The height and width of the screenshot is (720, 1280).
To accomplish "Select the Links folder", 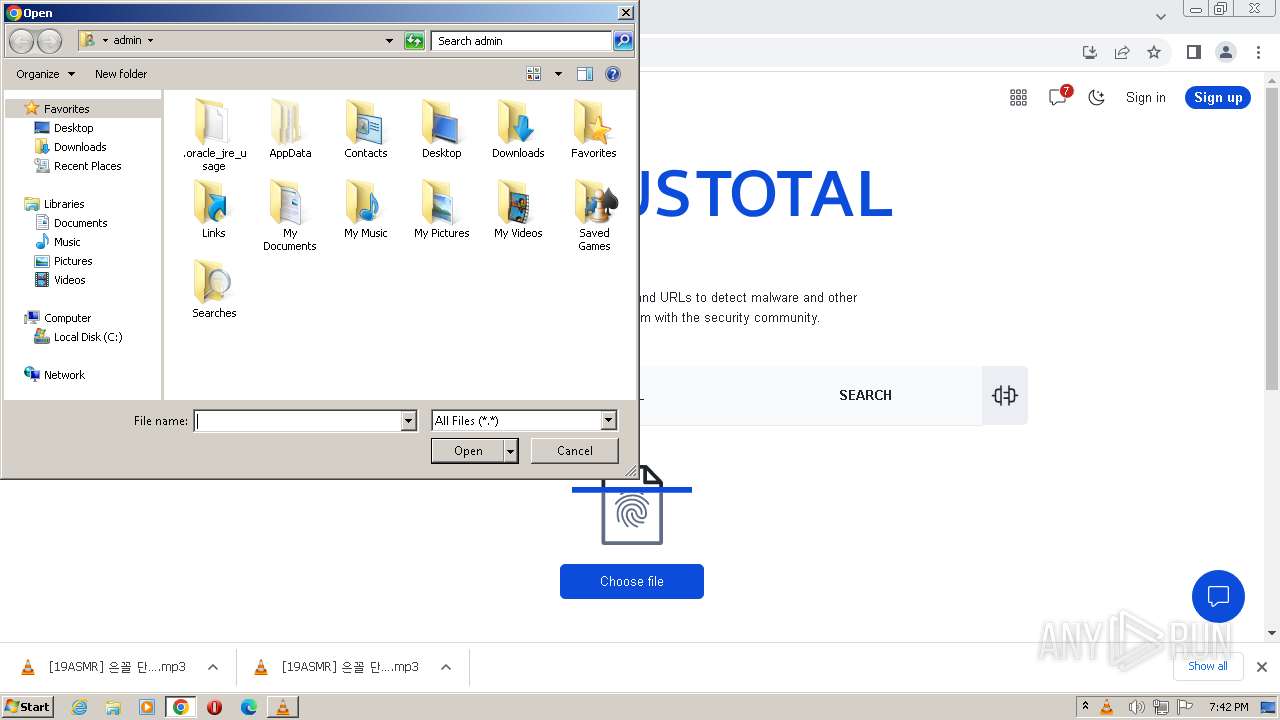I will coord(214,208).
